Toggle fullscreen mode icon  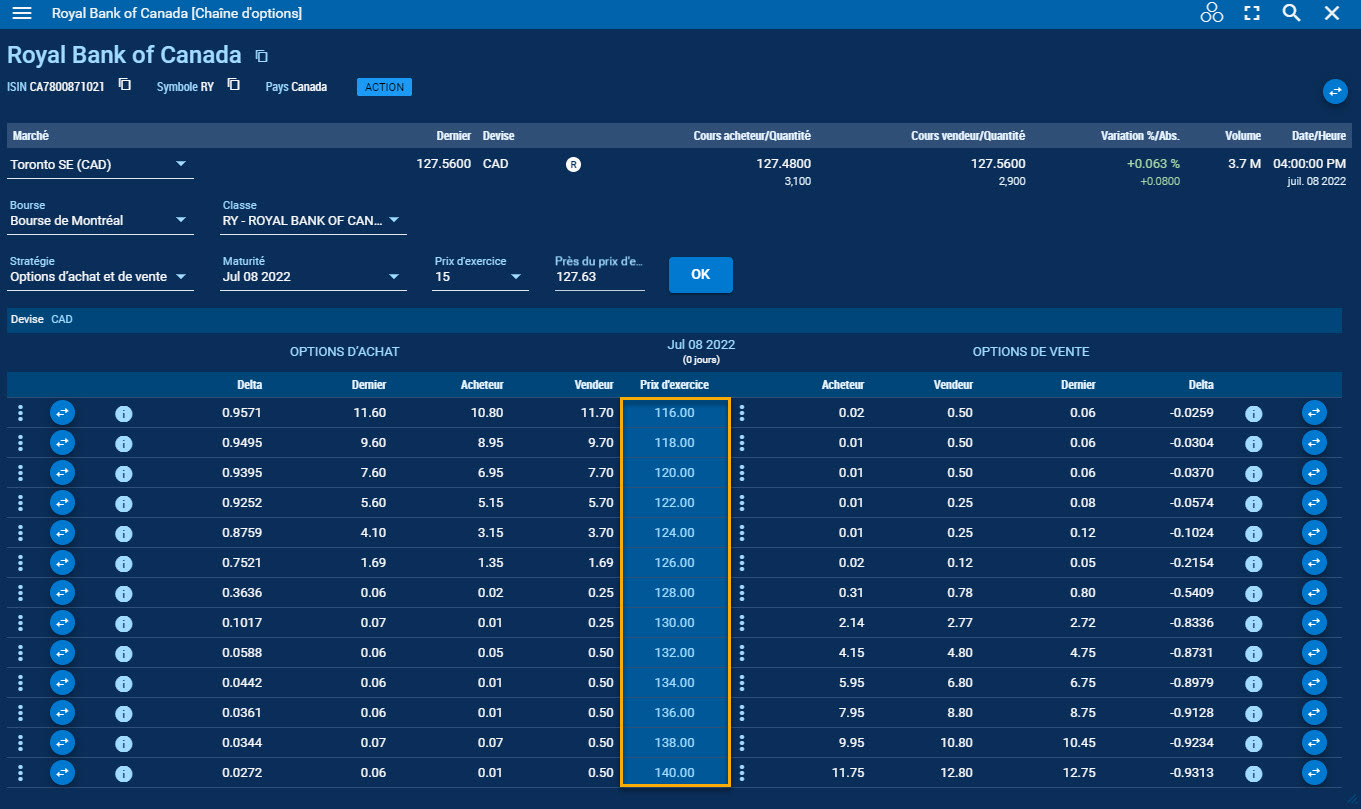point(1251,13)
